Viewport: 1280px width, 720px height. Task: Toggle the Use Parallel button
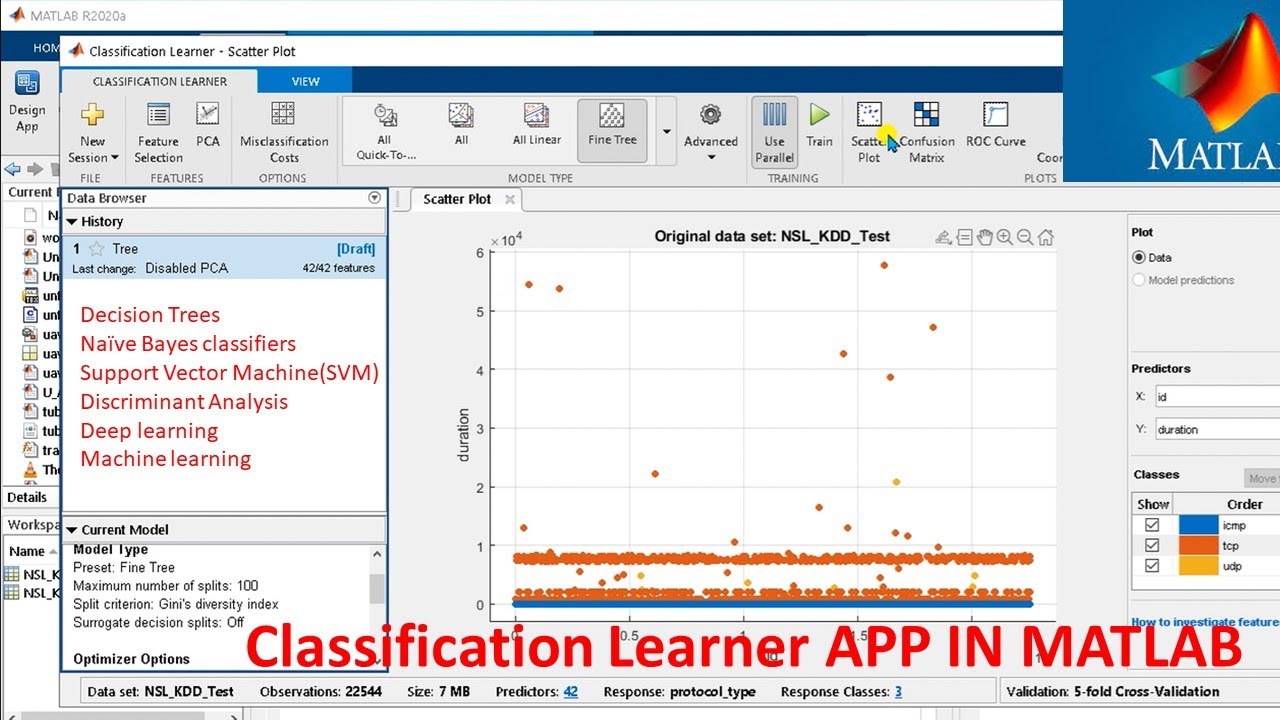coord(775,133)
